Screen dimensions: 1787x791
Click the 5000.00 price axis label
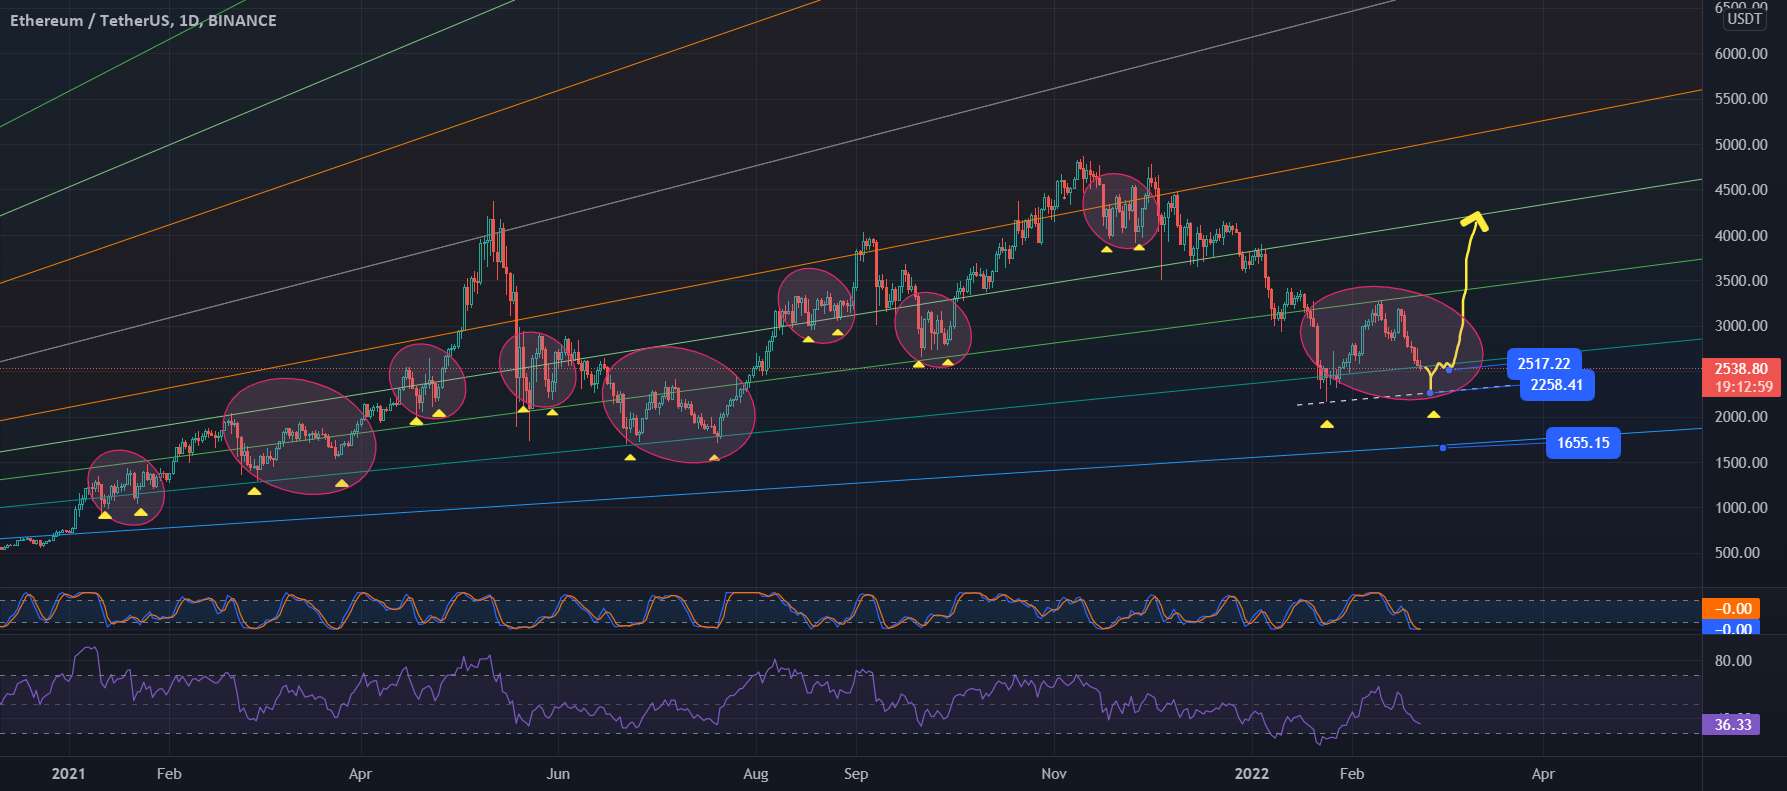(x=1741, y=145)
